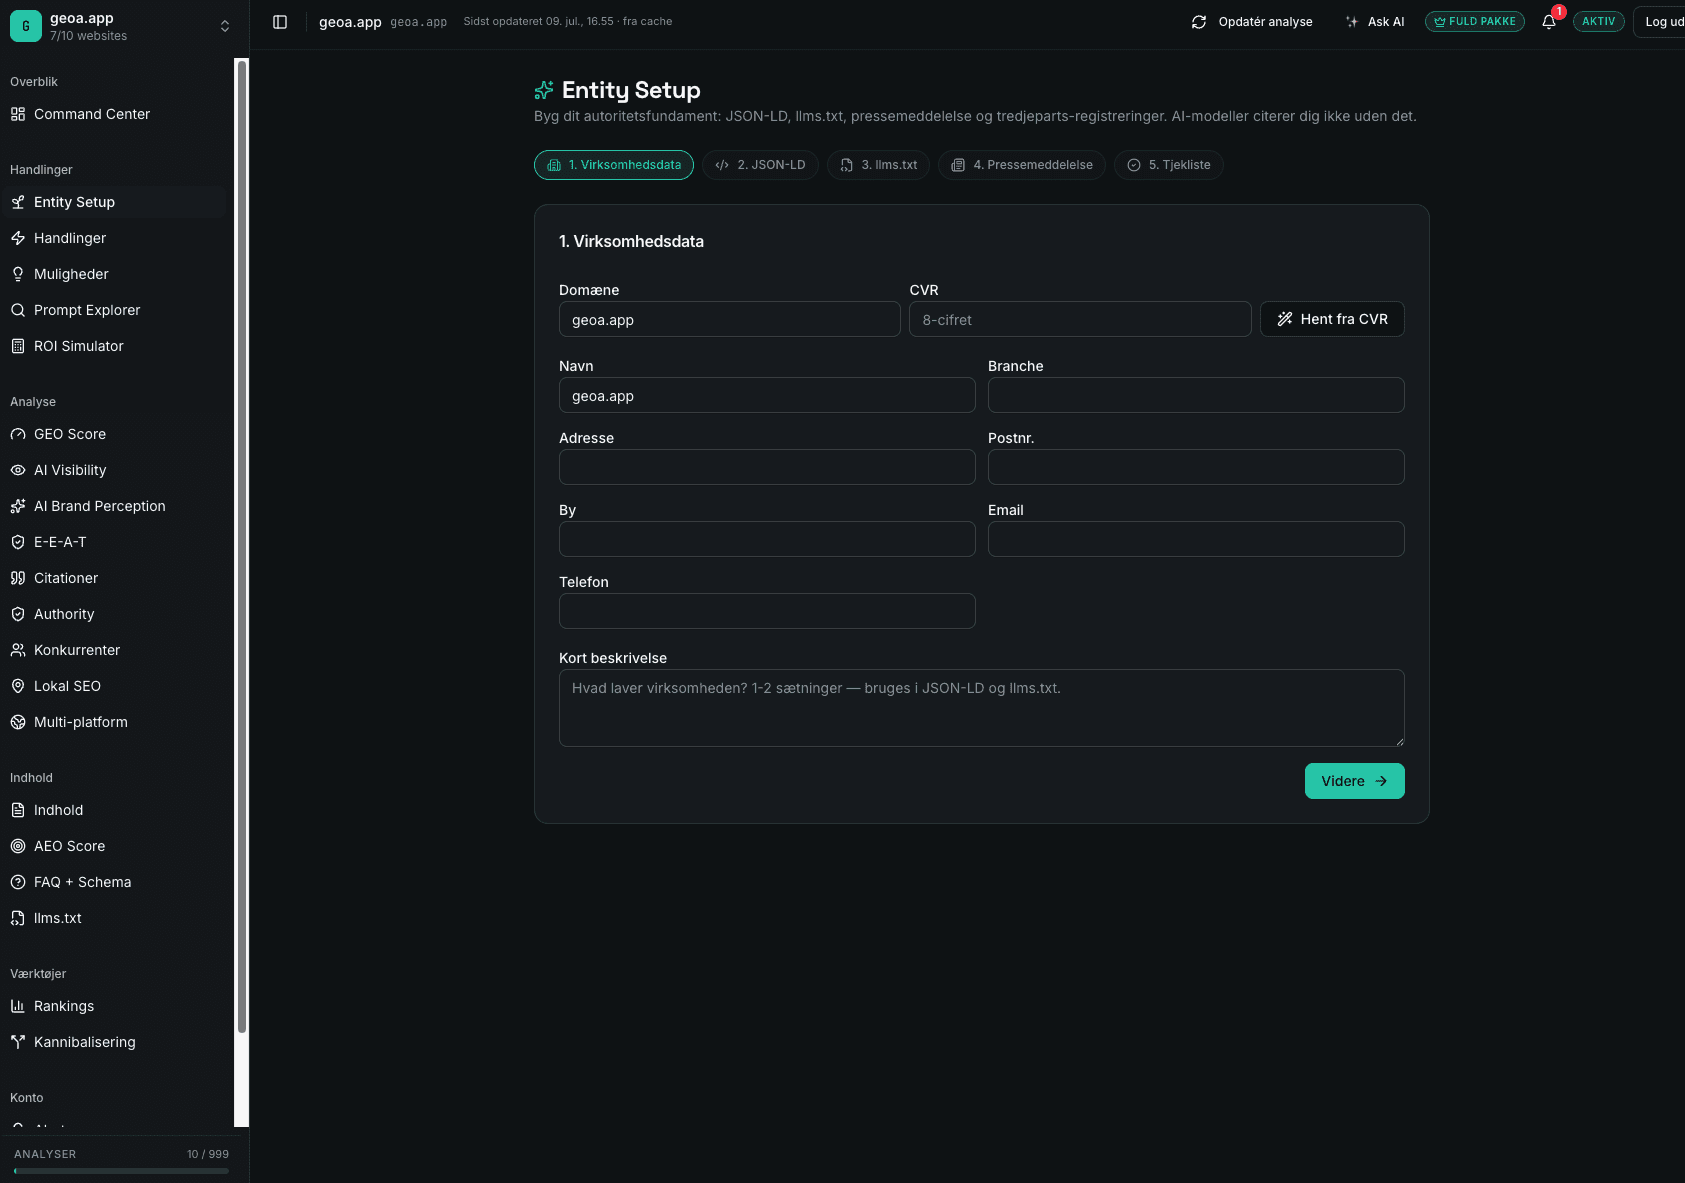Focus the CVR 8-cifret field
1685x1183 pixels.
tap(1080, 320)
